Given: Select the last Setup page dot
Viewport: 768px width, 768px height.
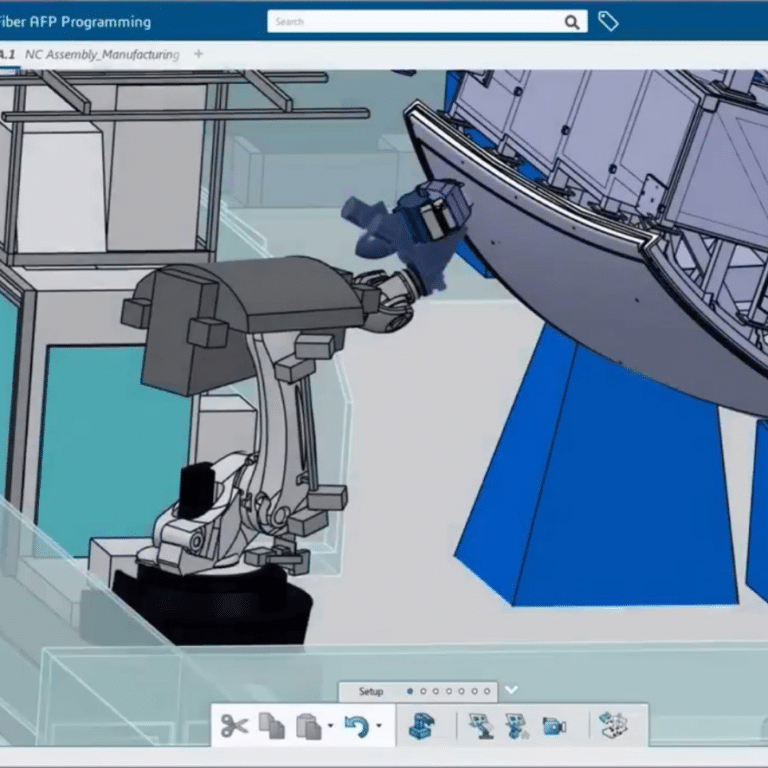Looking at the screenshot, I should pyautogui.click(x=487, y=691).
